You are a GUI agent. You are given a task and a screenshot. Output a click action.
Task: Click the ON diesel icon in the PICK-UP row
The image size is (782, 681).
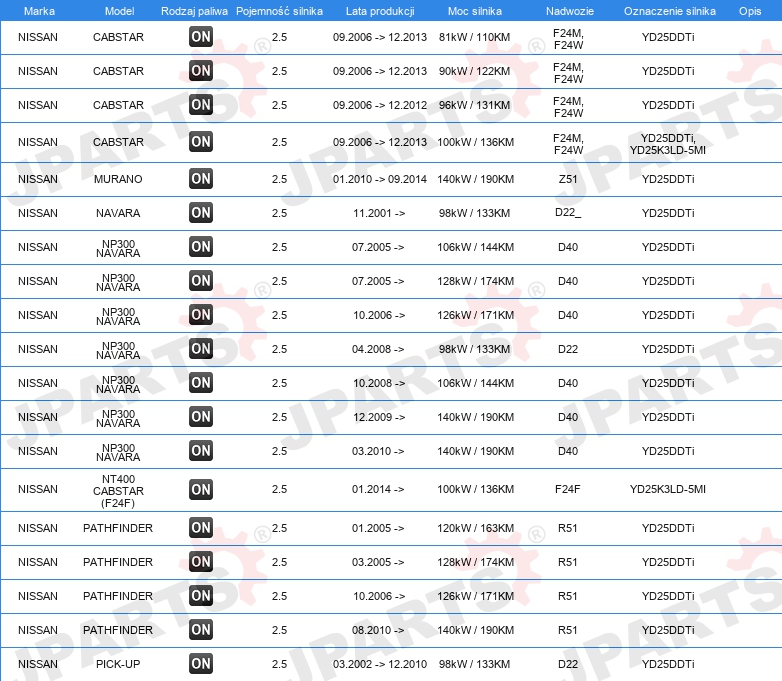[201, 664]
